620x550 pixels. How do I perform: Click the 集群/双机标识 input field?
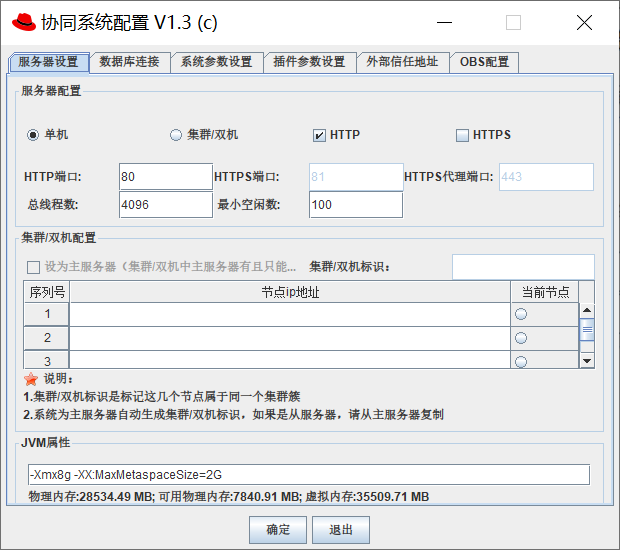tap(523, 267)
